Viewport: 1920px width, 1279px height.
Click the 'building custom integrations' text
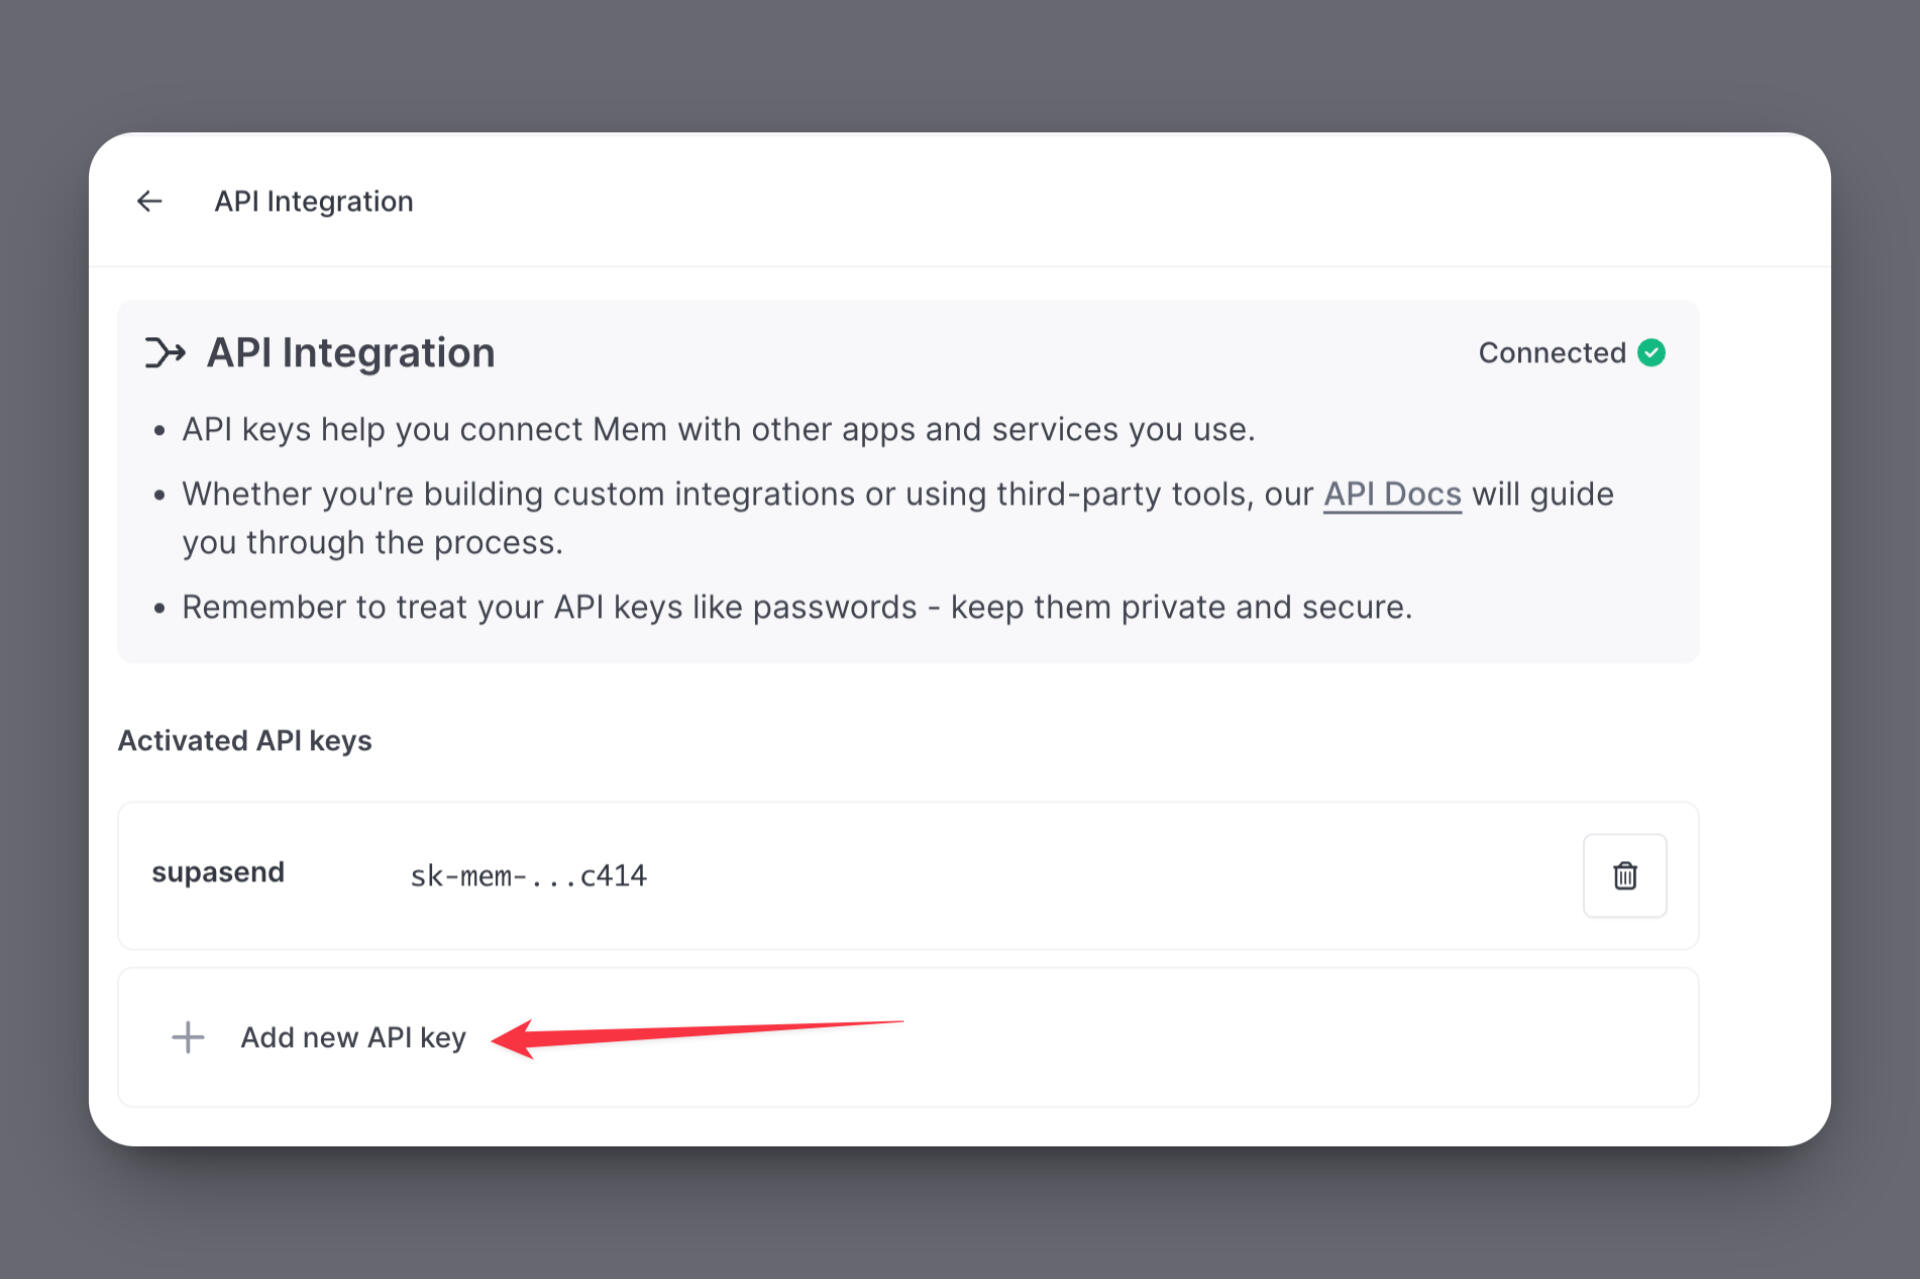tap(638, 494)
